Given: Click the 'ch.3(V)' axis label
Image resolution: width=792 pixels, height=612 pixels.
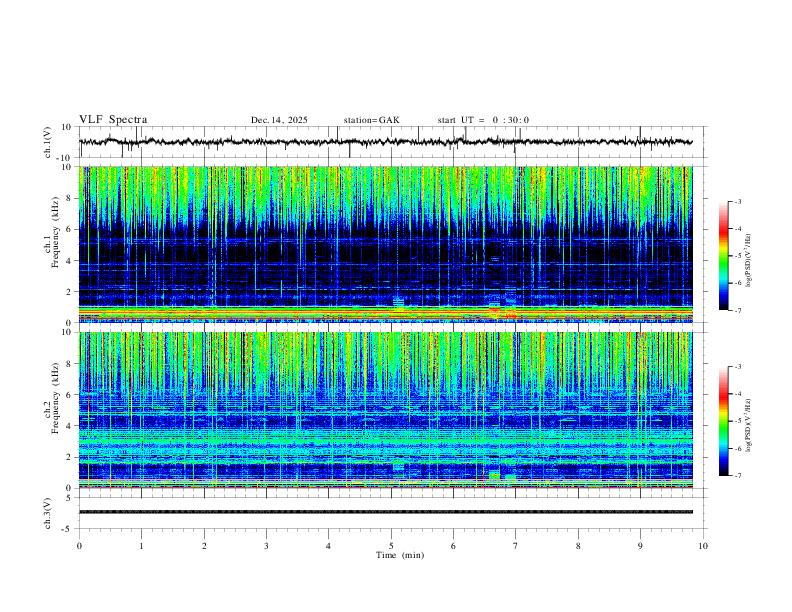Looking at the screenshot, I should [x=48, y=514].
